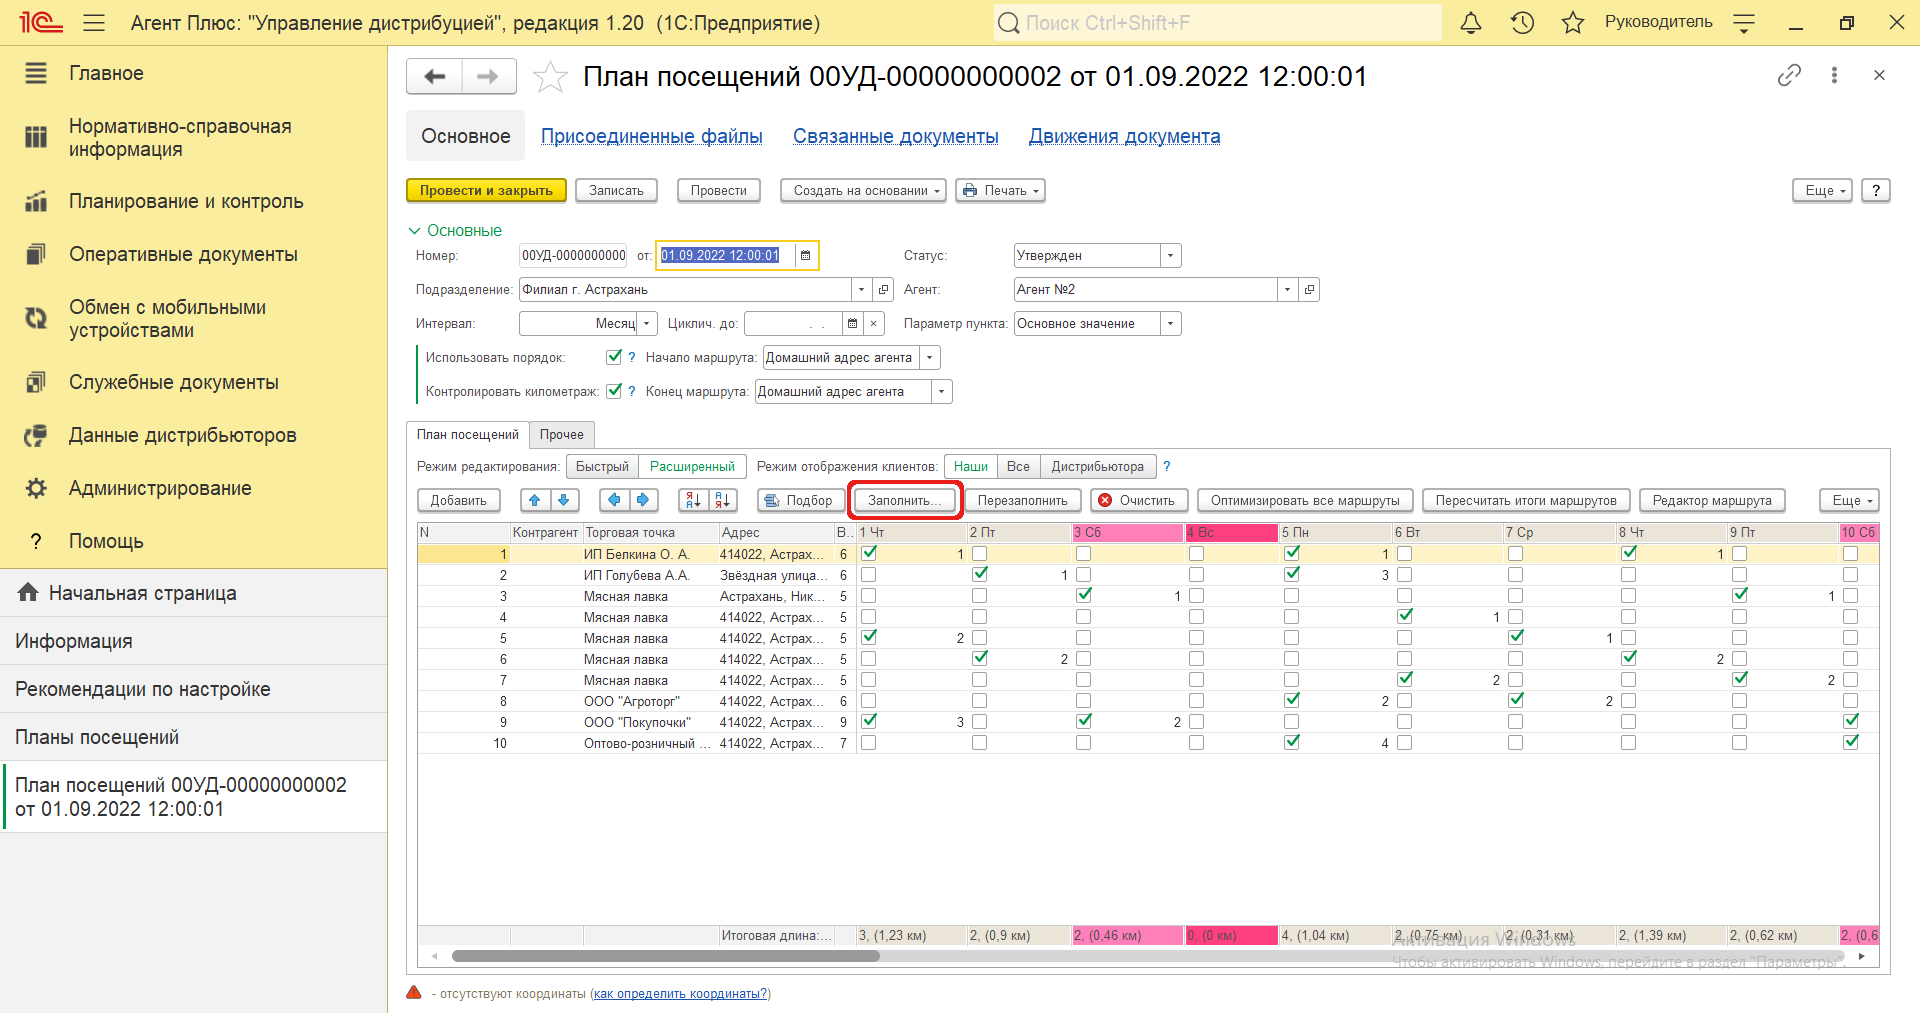Click Оптимизировать все маршруты button
The width and height of the screenshot is (1920, 1013).
coord(1305,500)
